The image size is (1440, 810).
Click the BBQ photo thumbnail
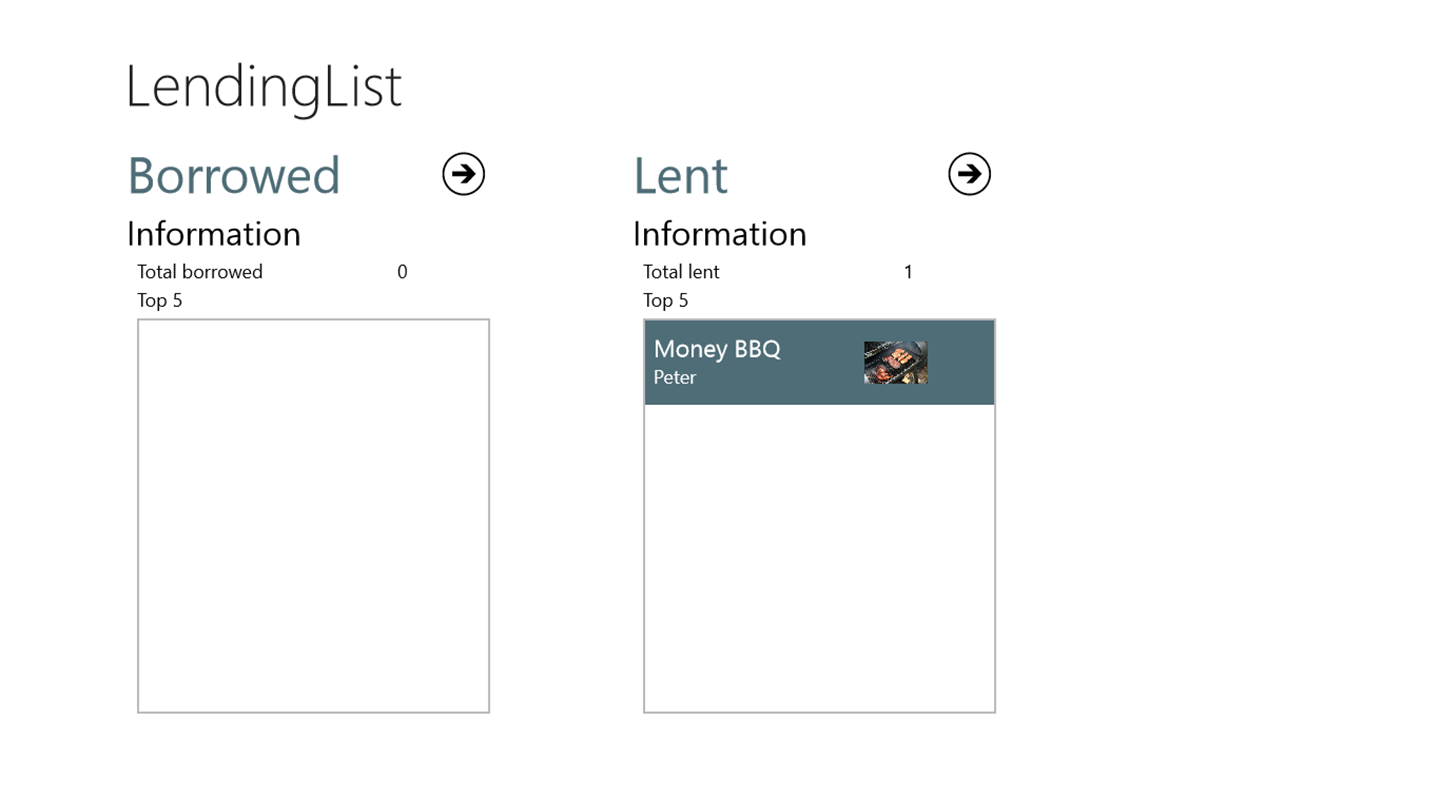(895, 362)
